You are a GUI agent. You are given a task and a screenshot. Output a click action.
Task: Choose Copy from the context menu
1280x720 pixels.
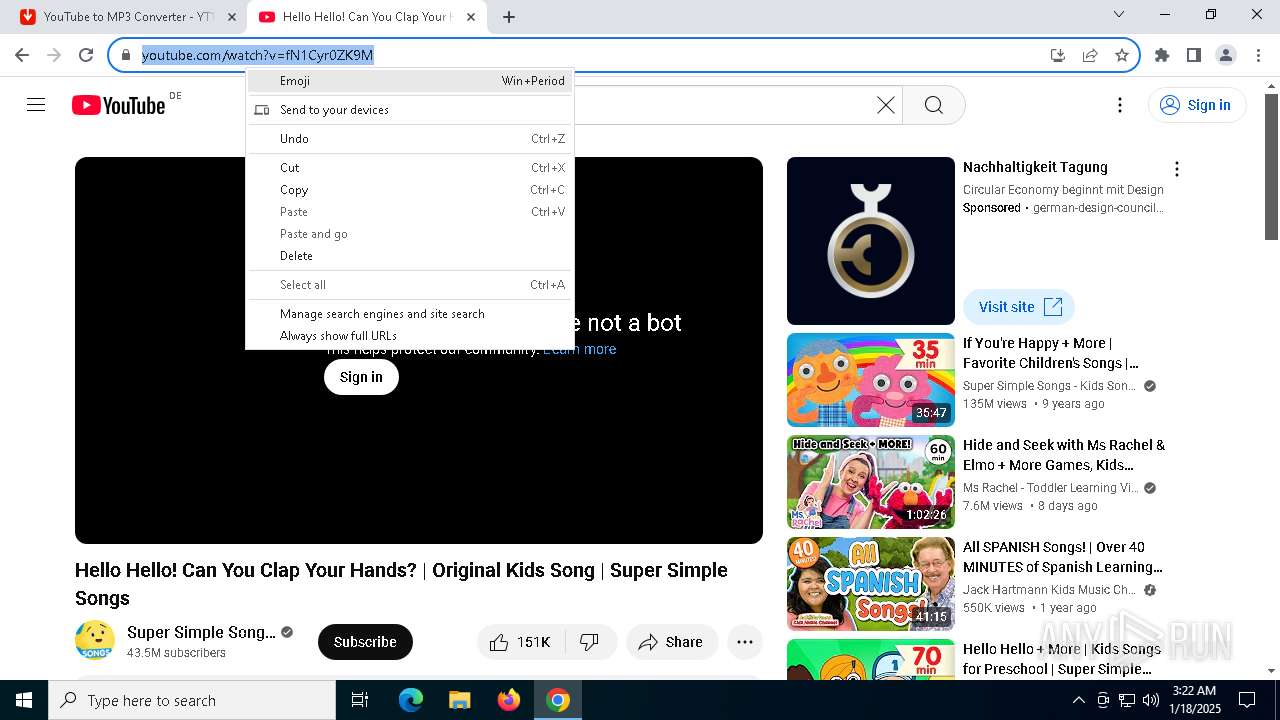410,190
